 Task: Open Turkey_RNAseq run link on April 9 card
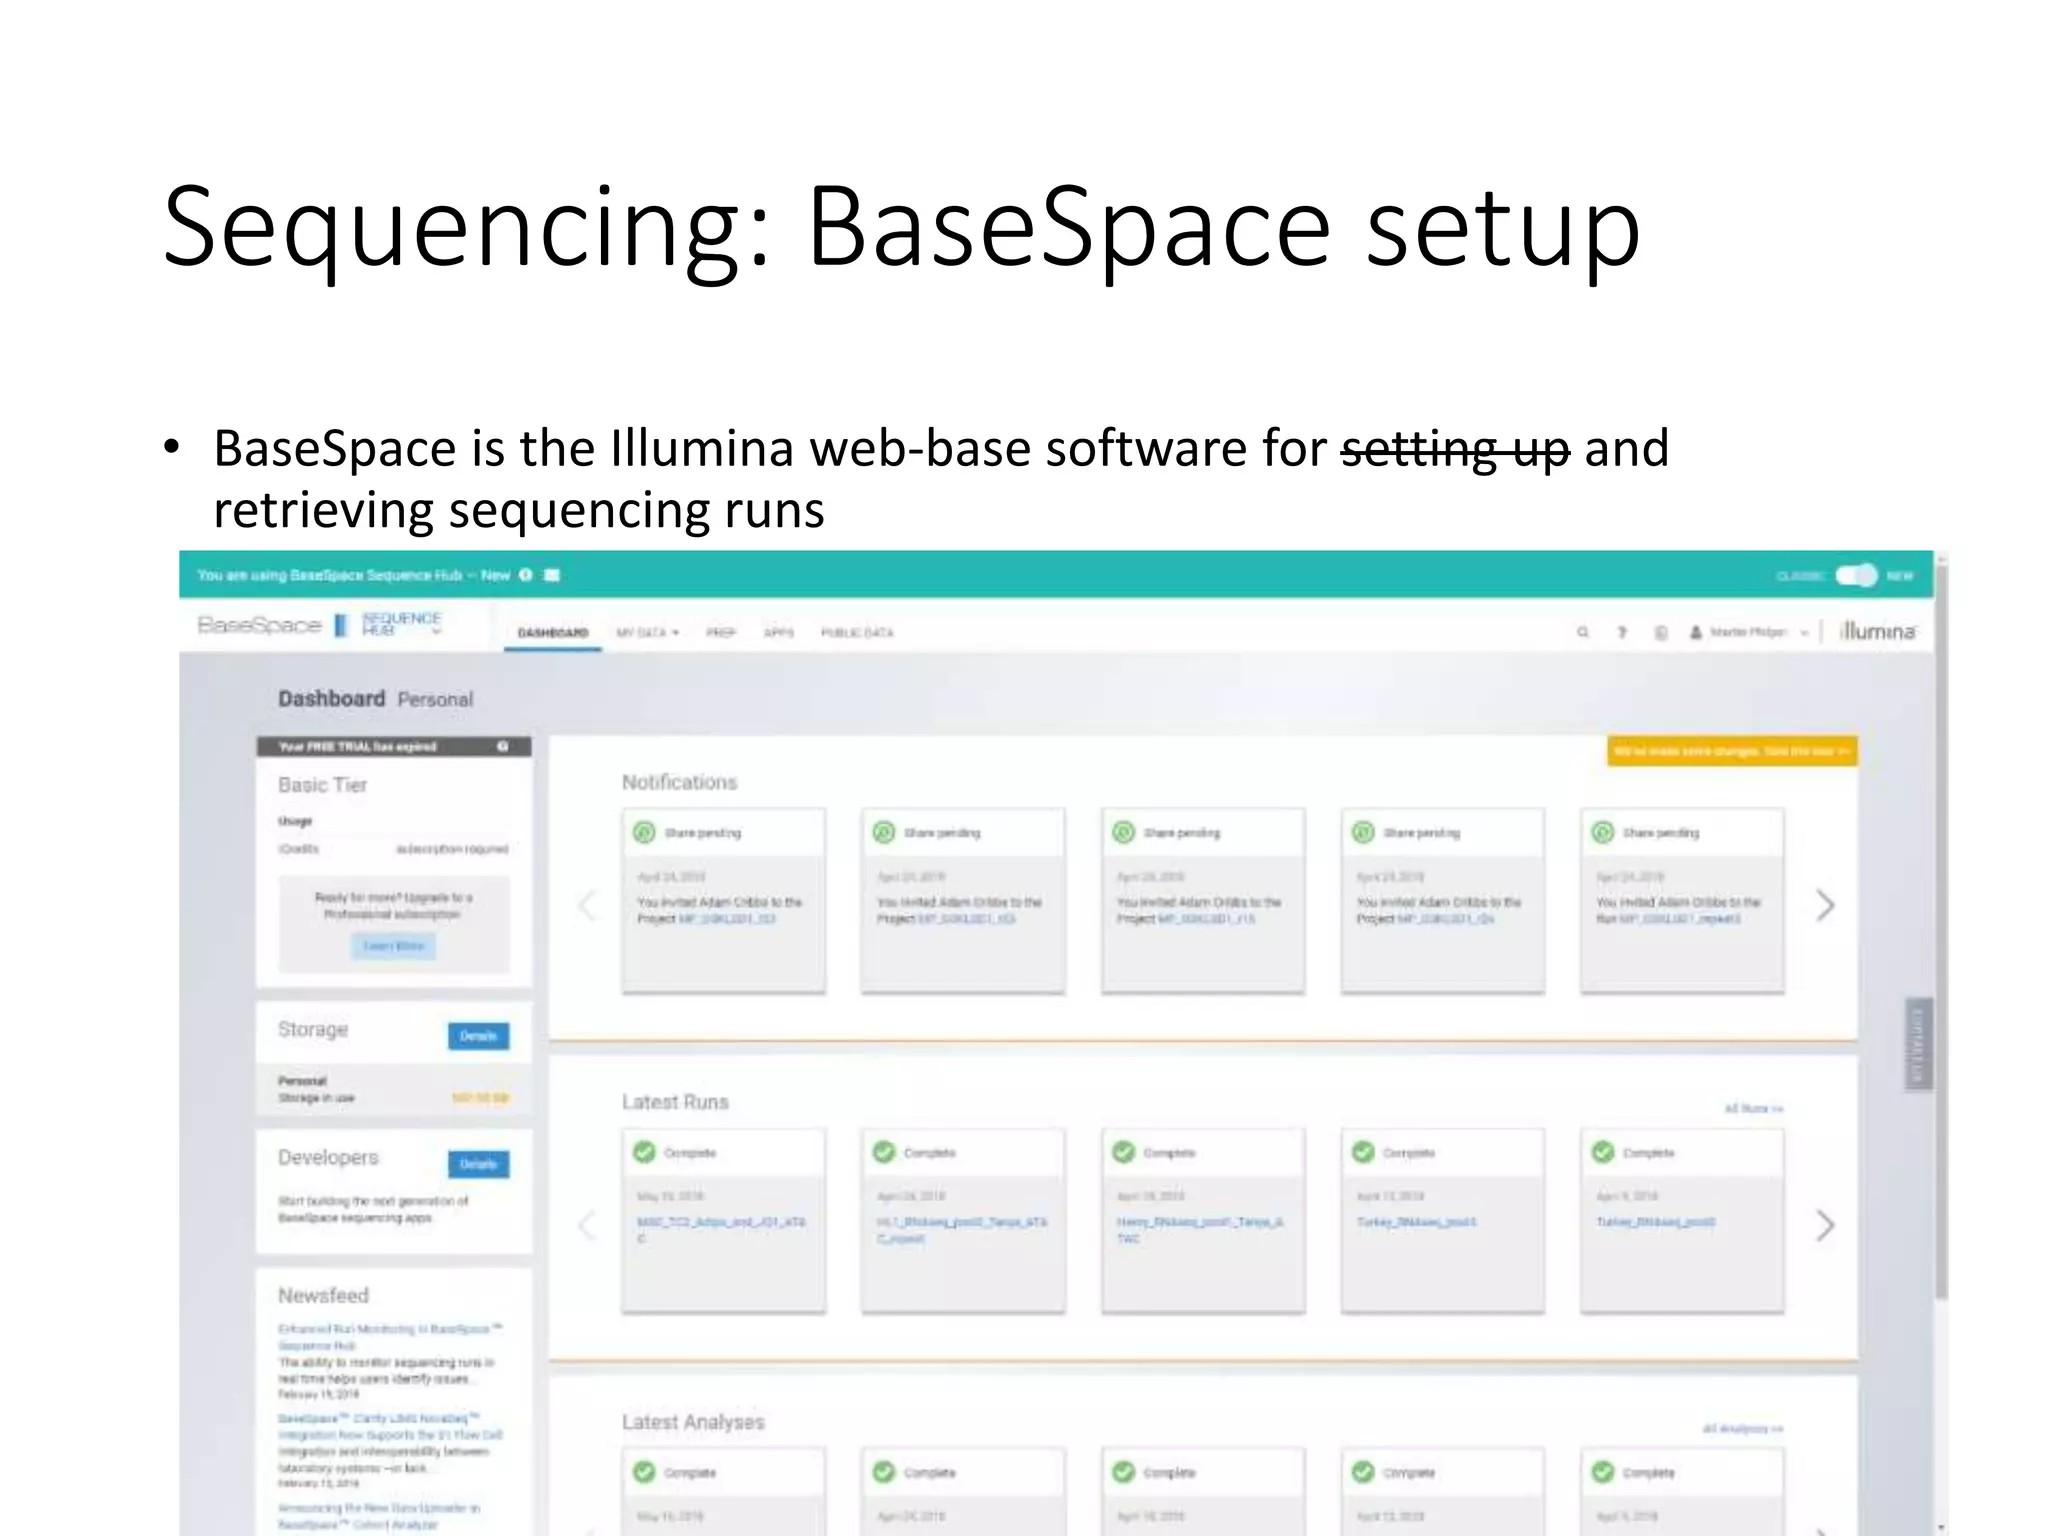click(x=1656, y=1222)
